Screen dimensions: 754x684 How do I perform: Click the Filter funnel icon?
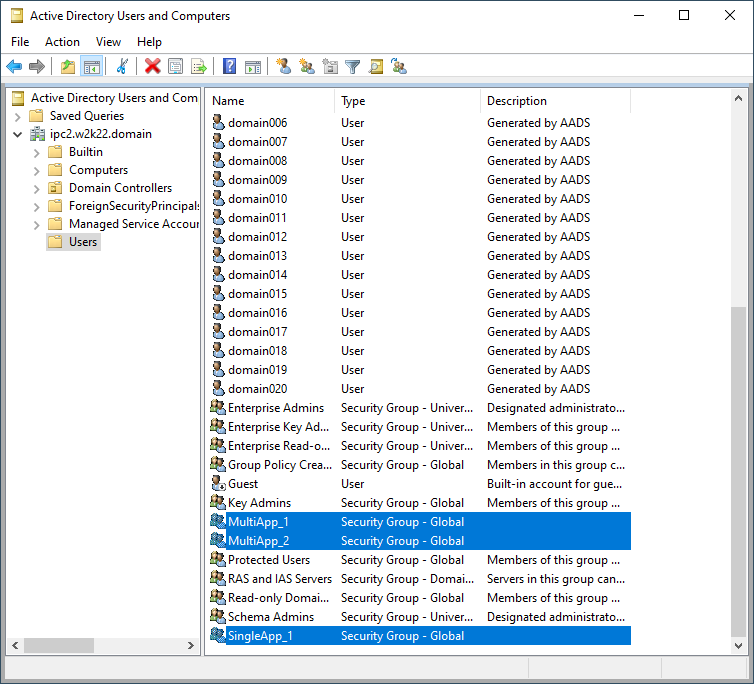(353, 67)
